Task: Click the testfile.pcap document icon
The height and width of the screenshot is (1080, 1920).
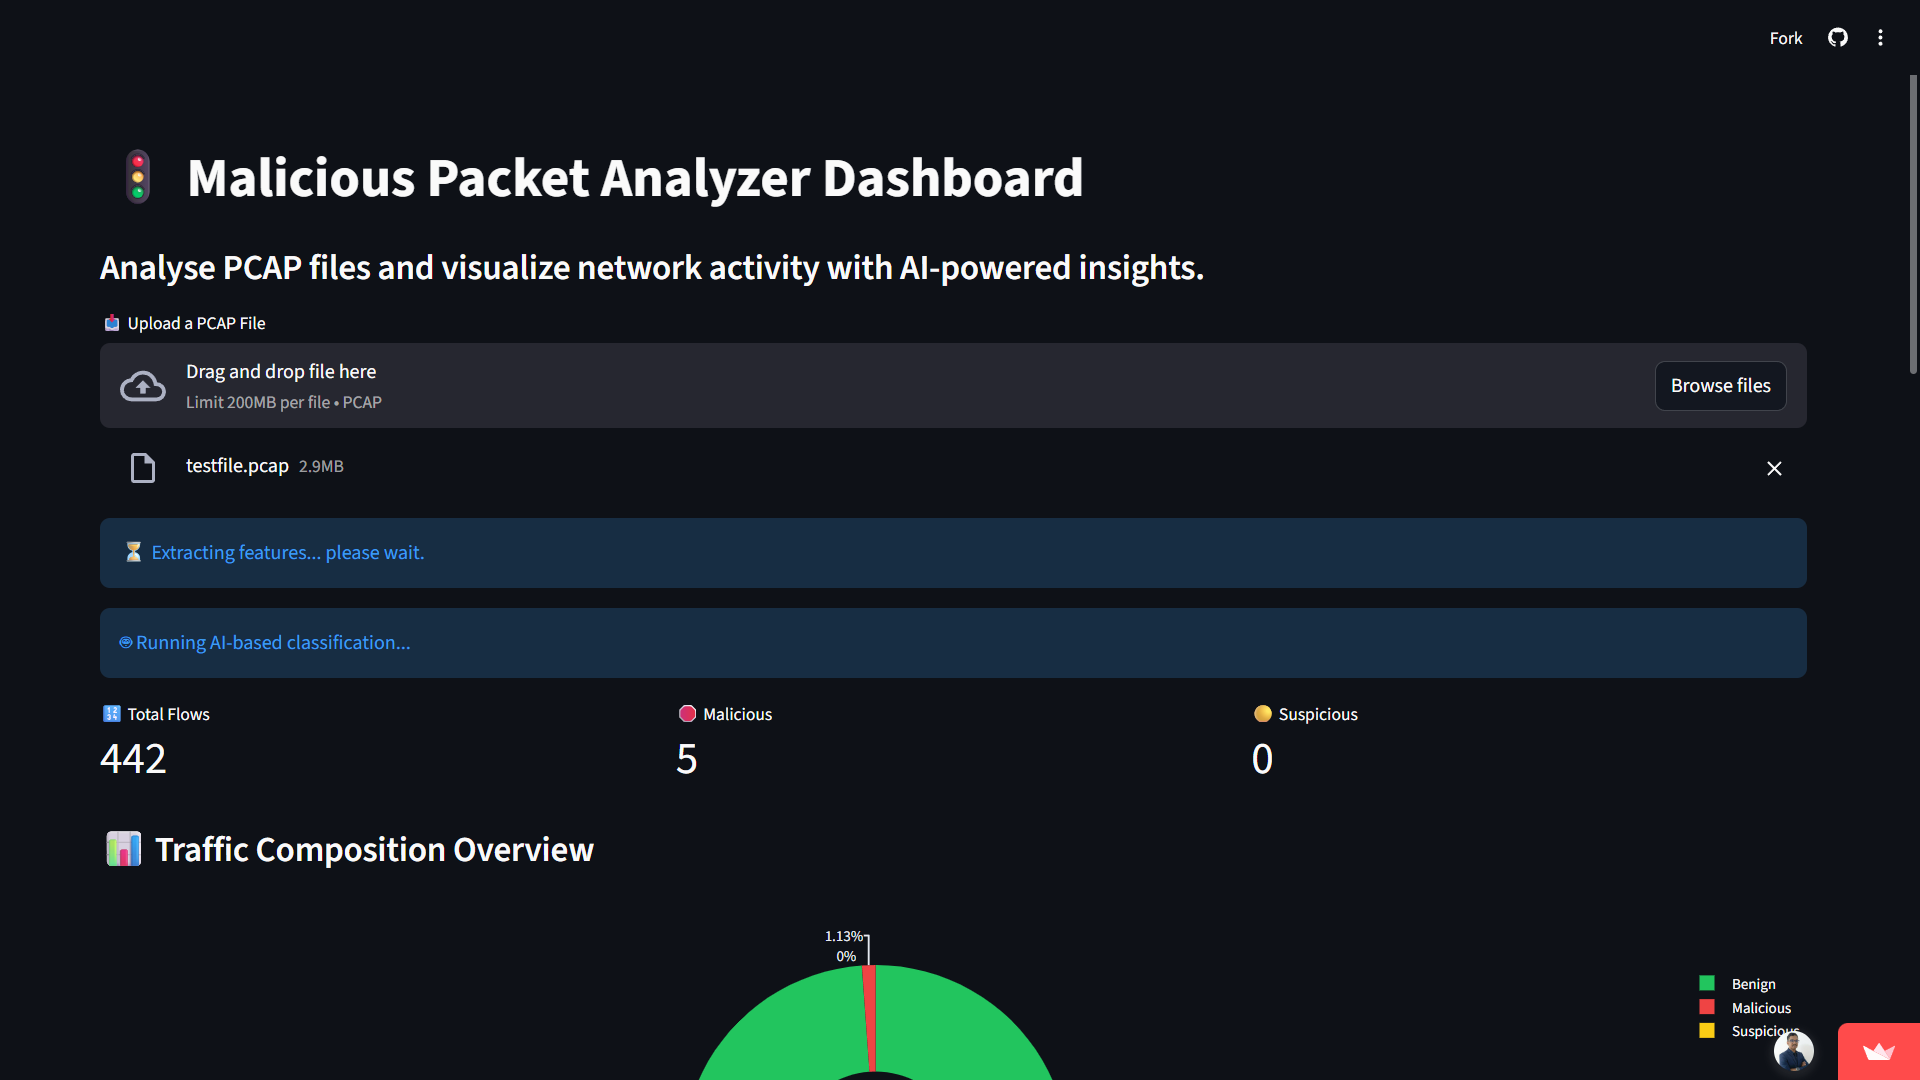Action: [x=143, y=468]
